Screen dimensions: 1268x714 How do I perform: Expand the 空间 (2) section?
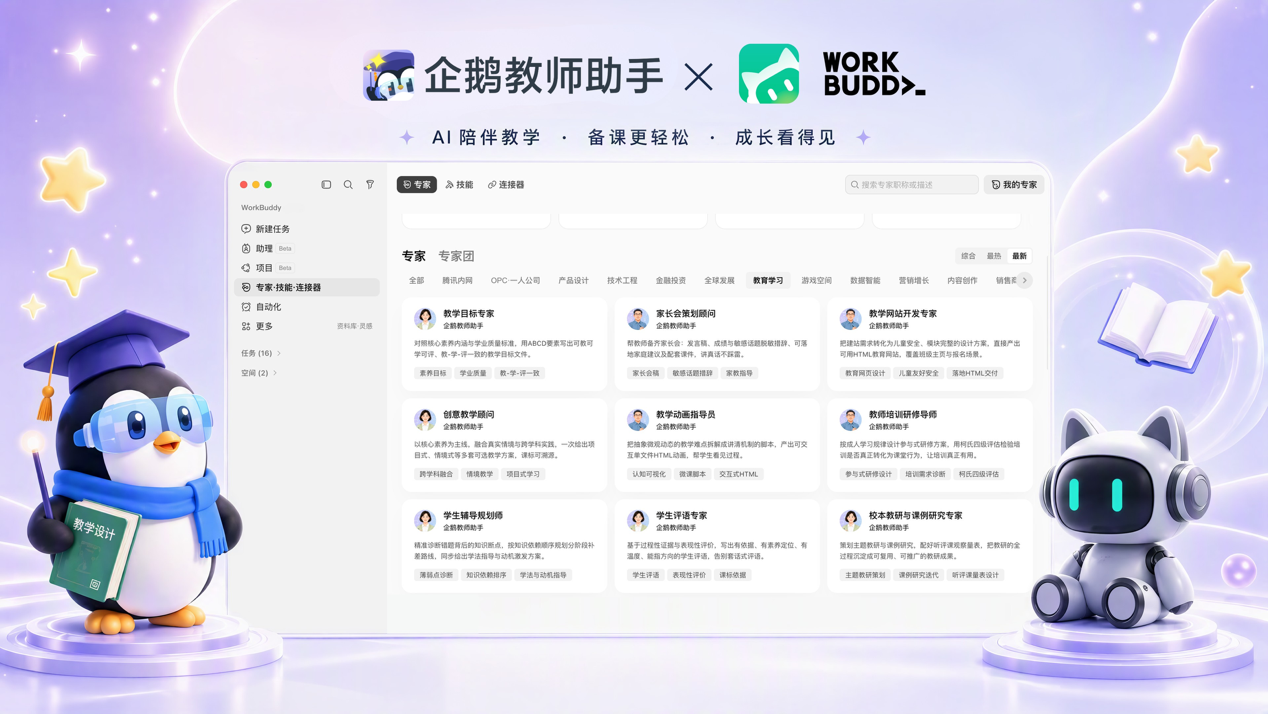point(259,373)
